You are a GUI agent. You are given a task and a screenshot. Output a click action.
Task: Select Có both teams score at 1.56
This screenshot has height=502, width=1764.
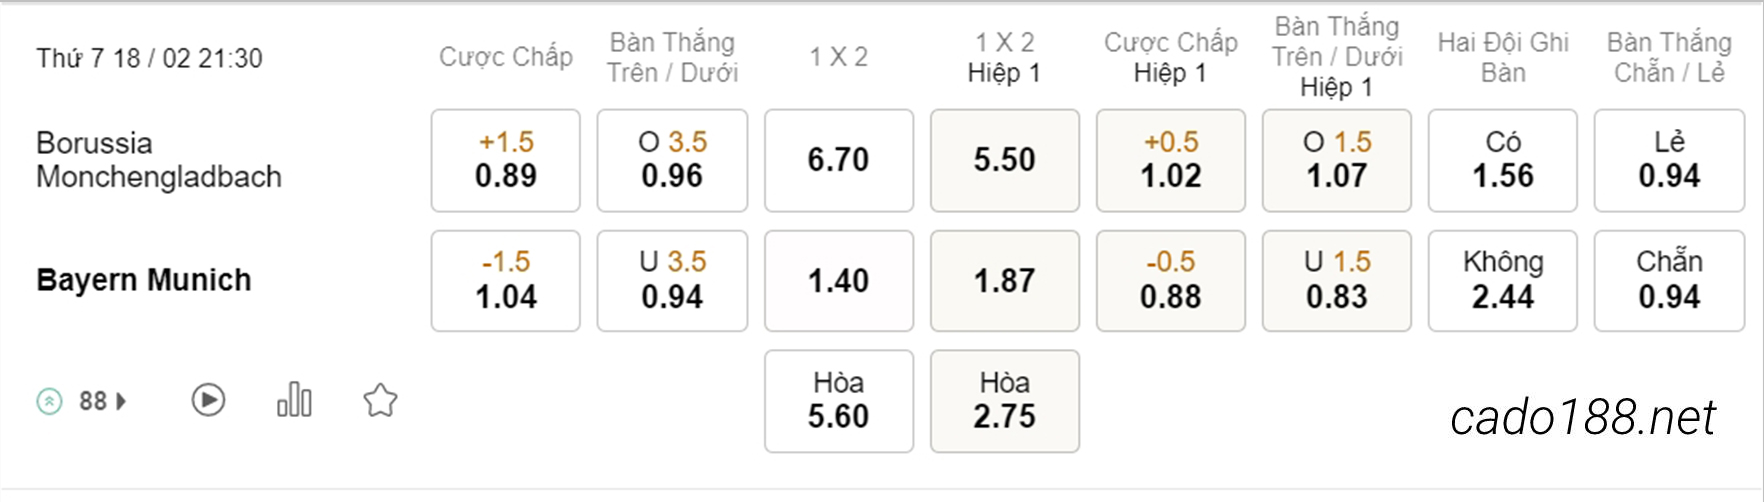point(1503,160)
